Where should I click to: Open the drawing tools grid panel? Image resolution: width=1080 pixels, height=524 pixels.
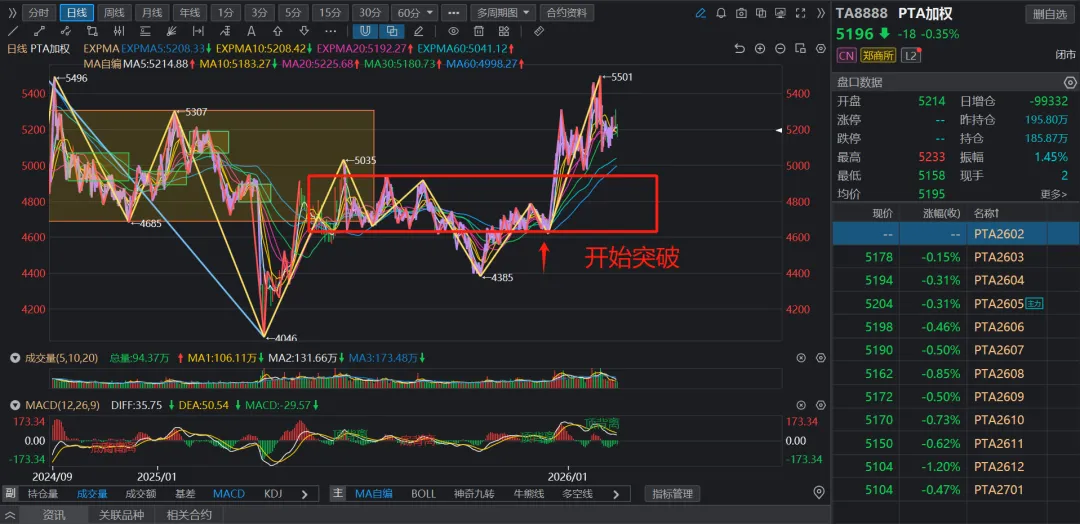click(x=503, y=31)
